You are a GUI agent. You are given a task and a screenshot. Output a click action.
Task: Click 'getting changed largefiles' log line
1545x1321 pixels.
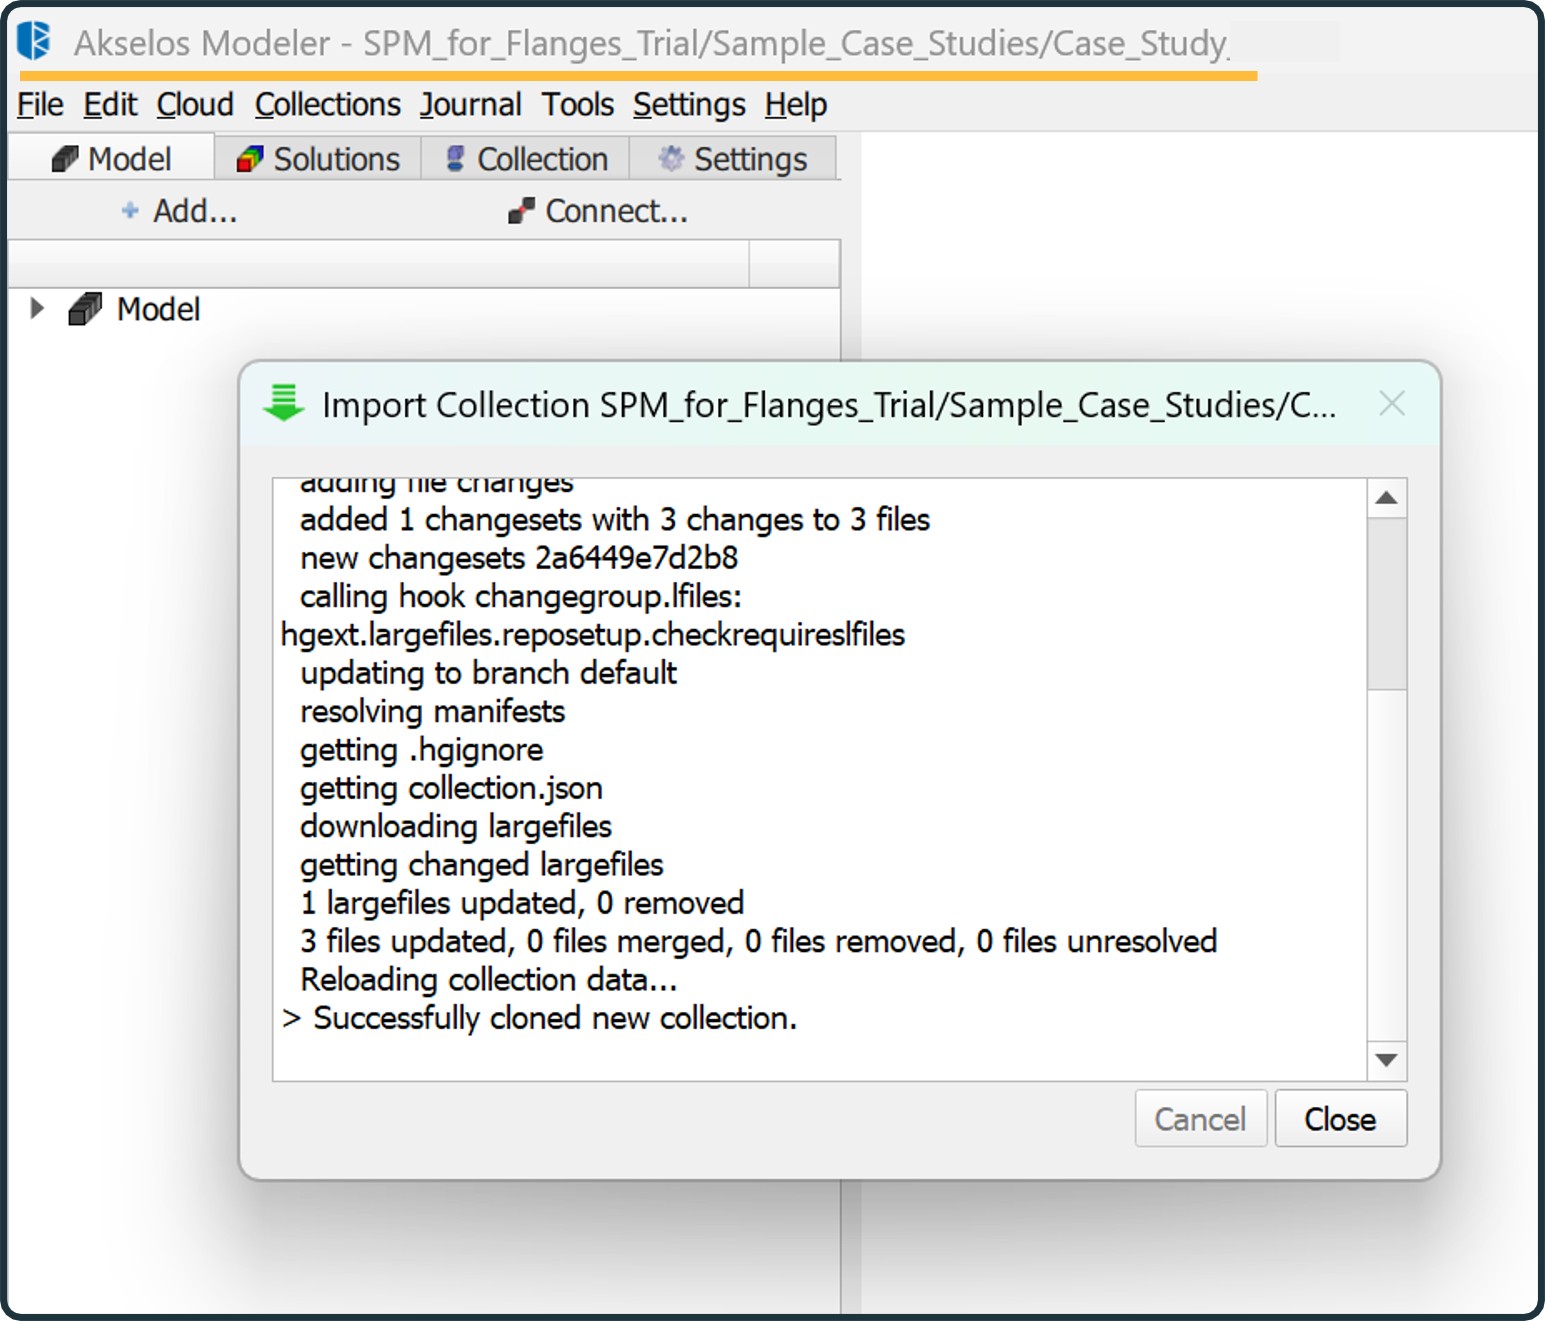482,864
